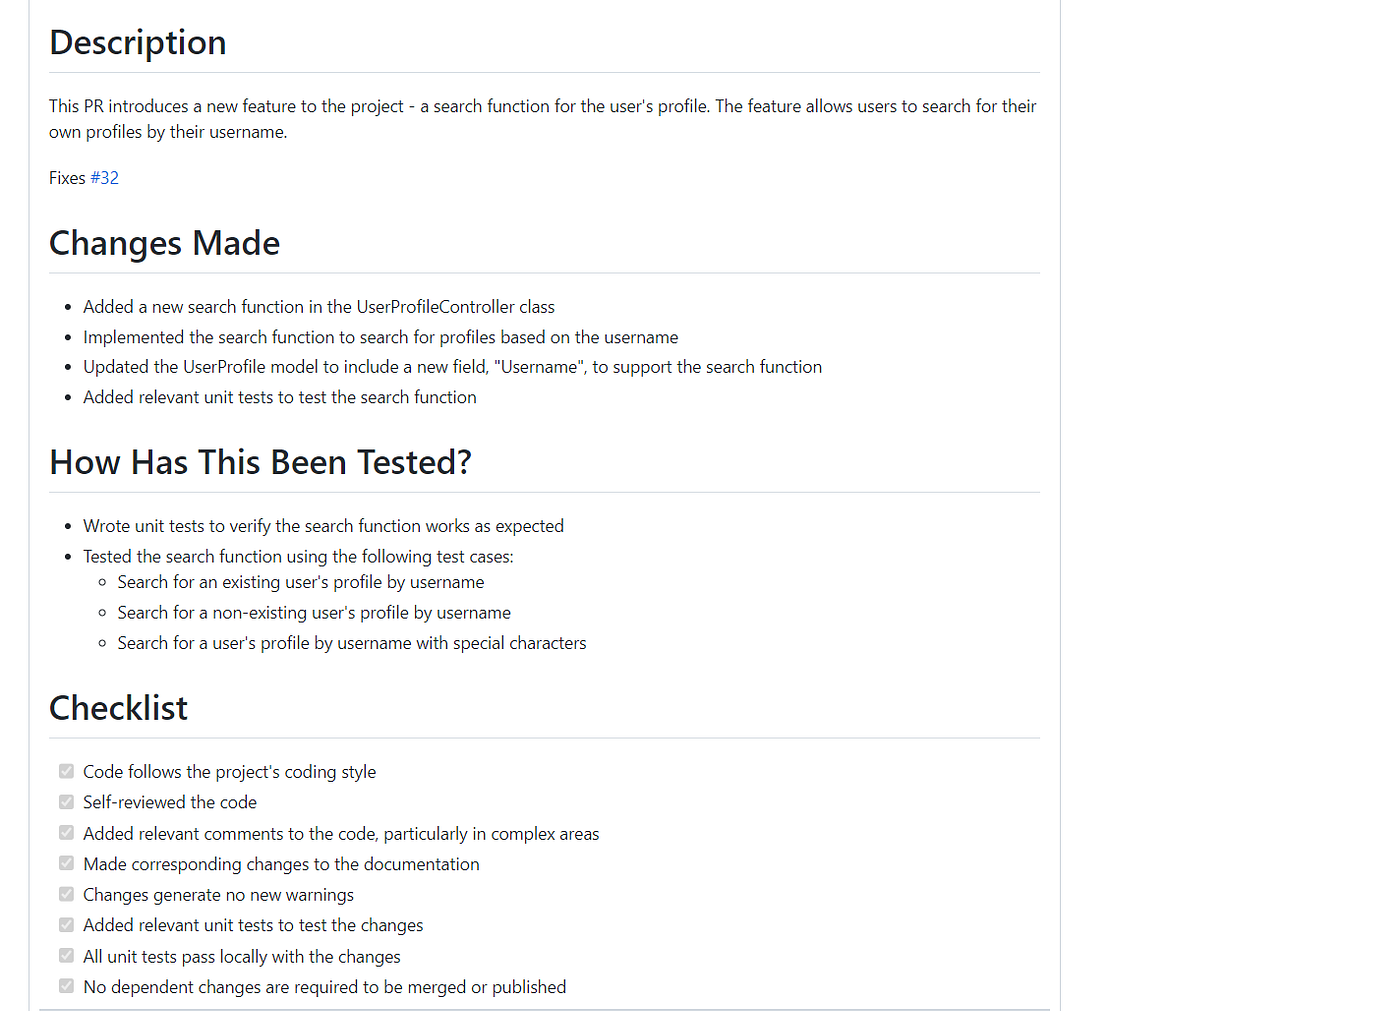The height and width of the screenshot is (1011, 1400).
Task: Toggle 'All unit tests pass locally' checkbox
Action: pos(66,956)
